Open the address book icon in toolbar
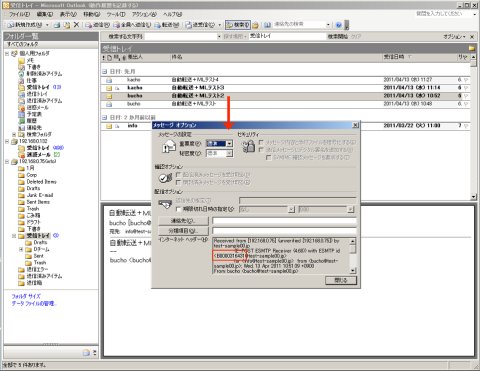480x371 pixels. pyautogui.click(x=267, y=25)
